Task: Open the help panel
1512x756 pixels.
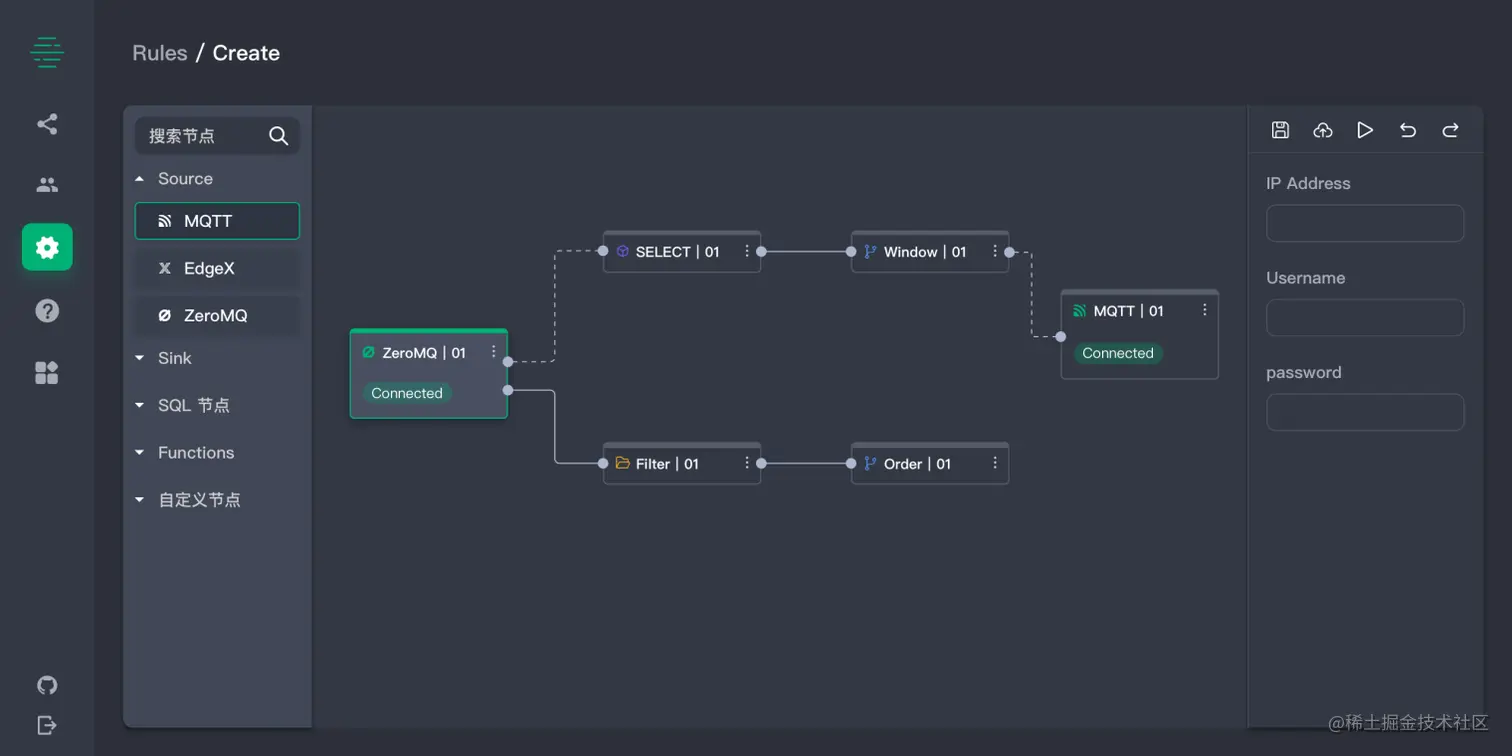Action: pyautogui.click(x=47, y=310)
